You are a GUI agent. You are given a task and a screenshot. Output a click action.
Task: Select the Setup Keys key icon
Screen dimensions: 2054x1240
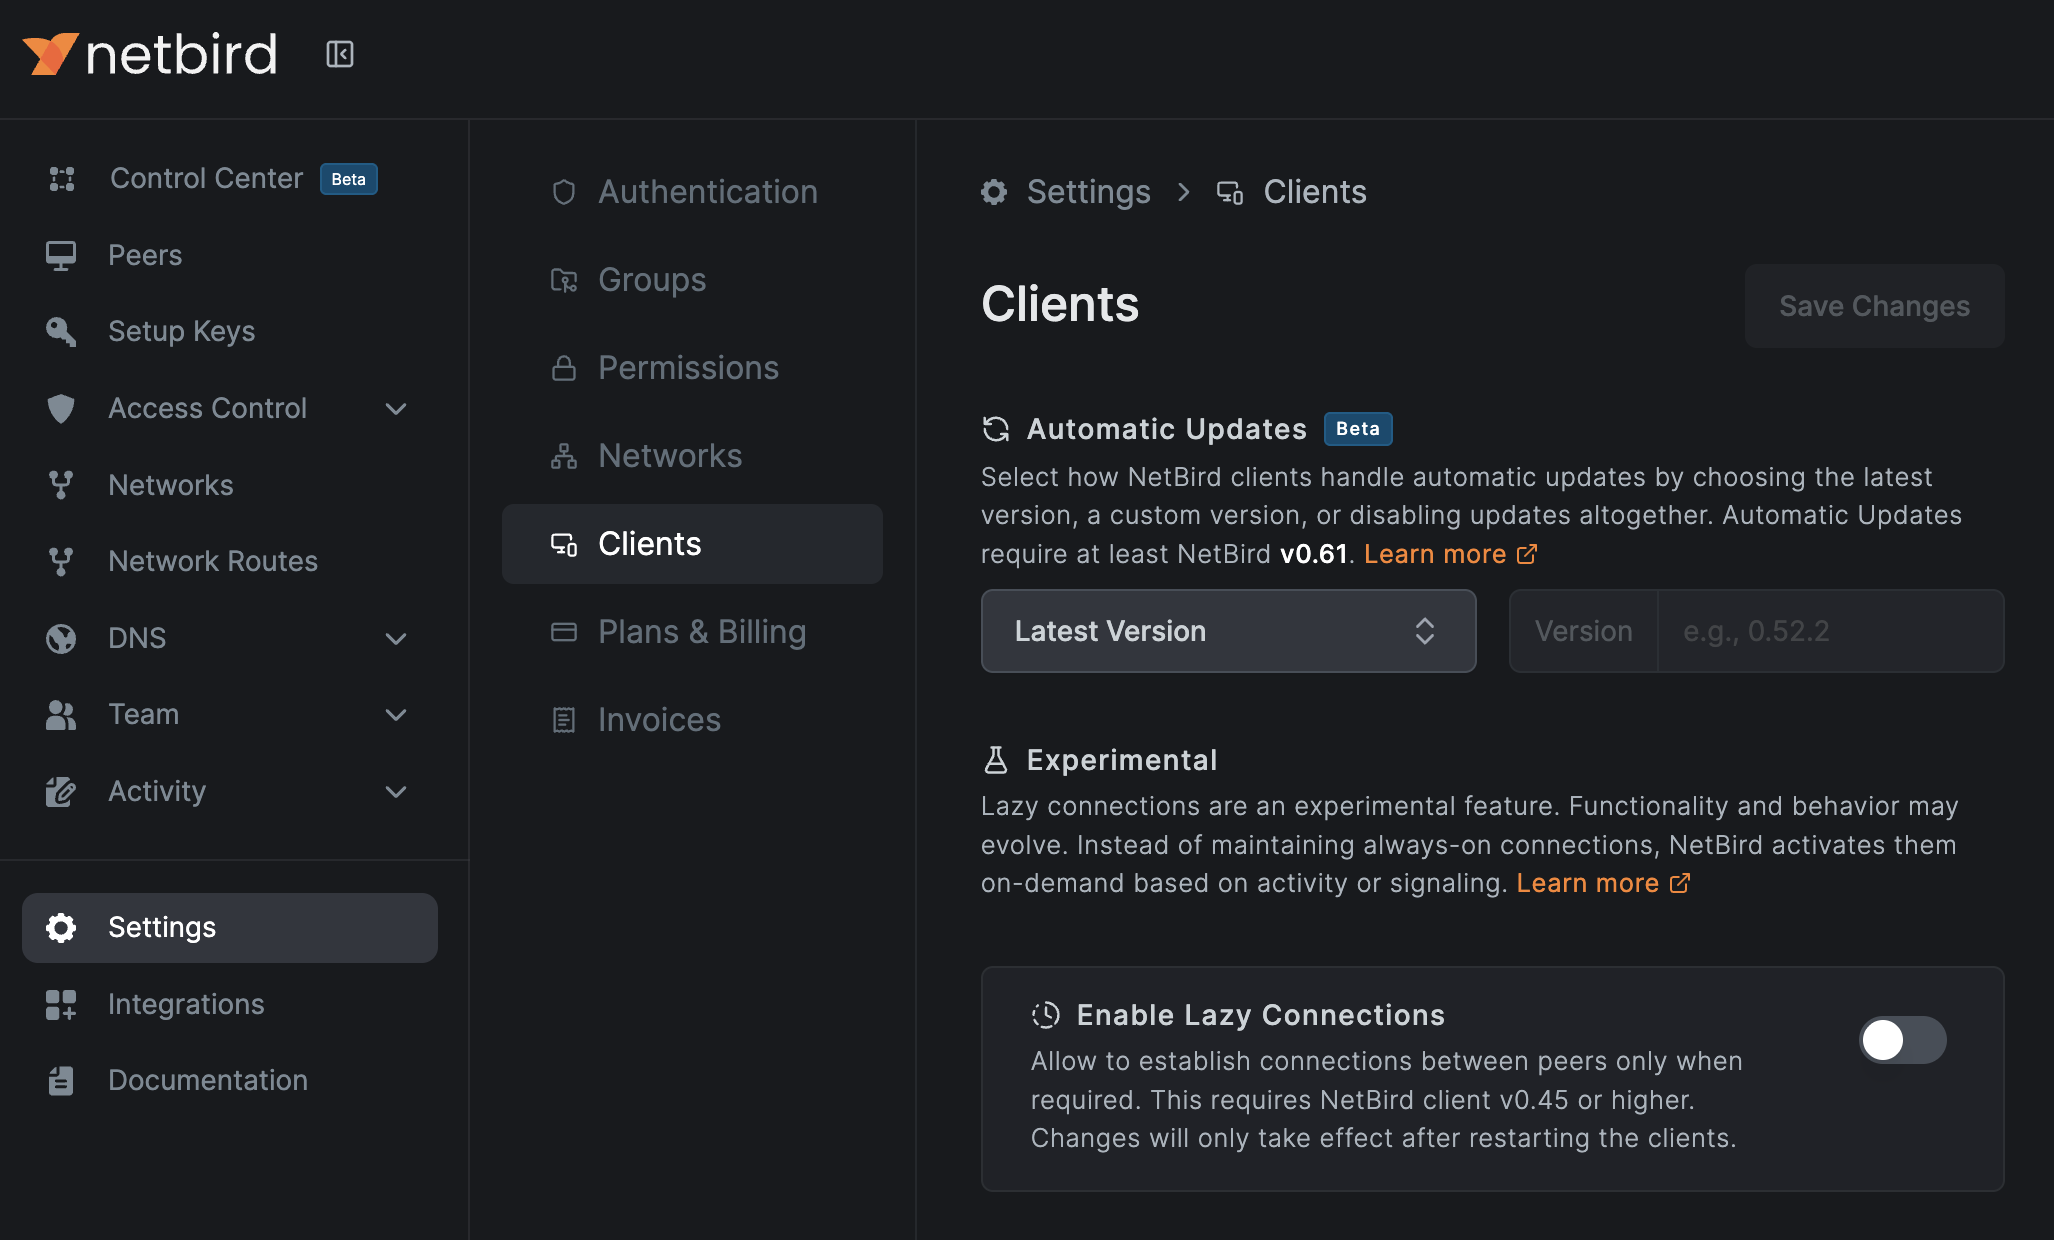[x=62, y=331]
